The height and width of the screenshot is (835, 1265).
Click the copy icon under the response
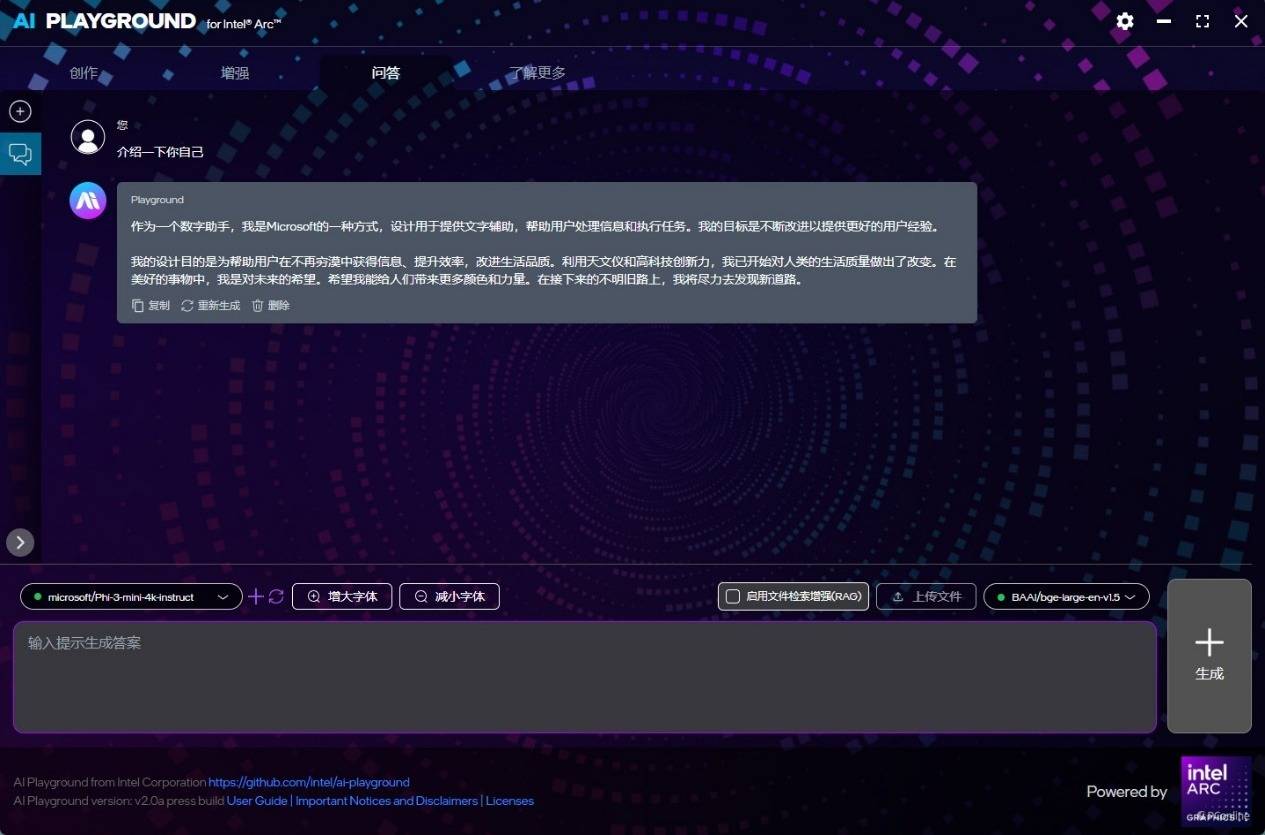click(139, 306)
